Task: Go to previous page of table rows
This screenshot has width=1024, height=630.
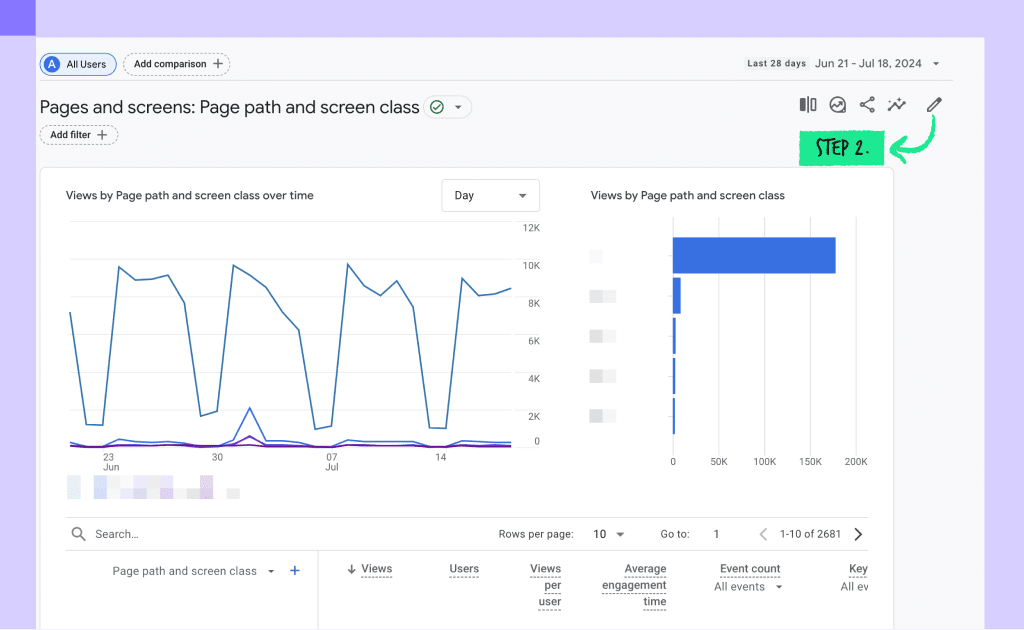Action: click(x=763, y=534)
